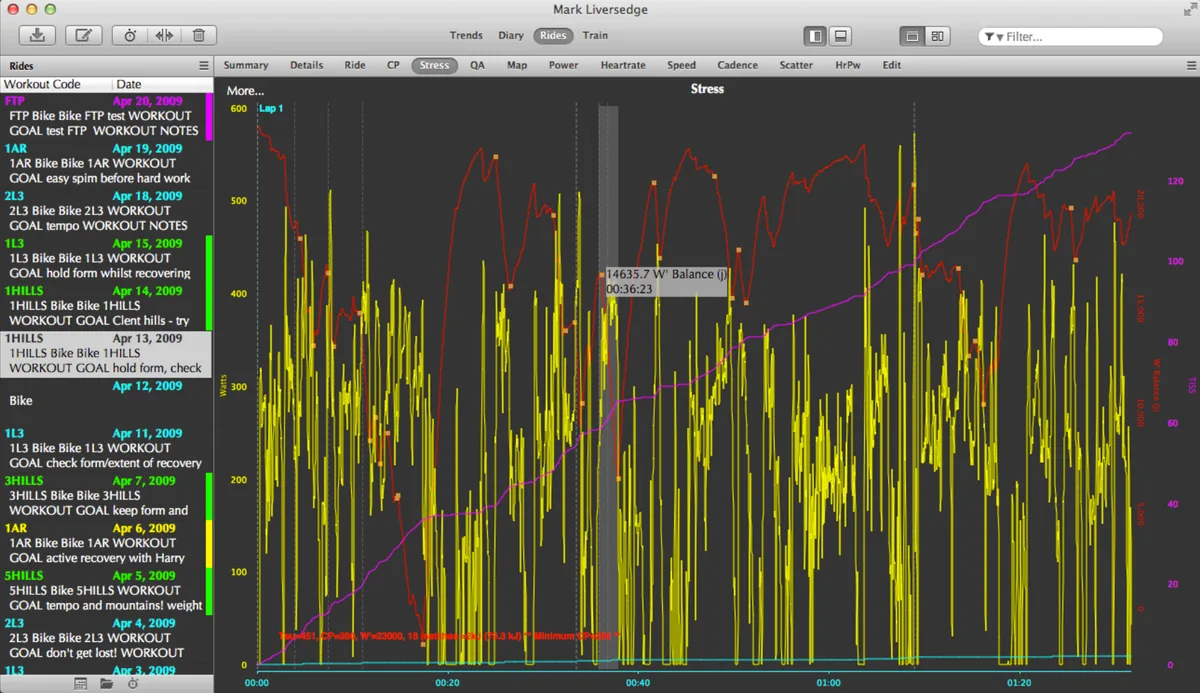
Task: Click the download ride import icon
Action: (37, 36)
